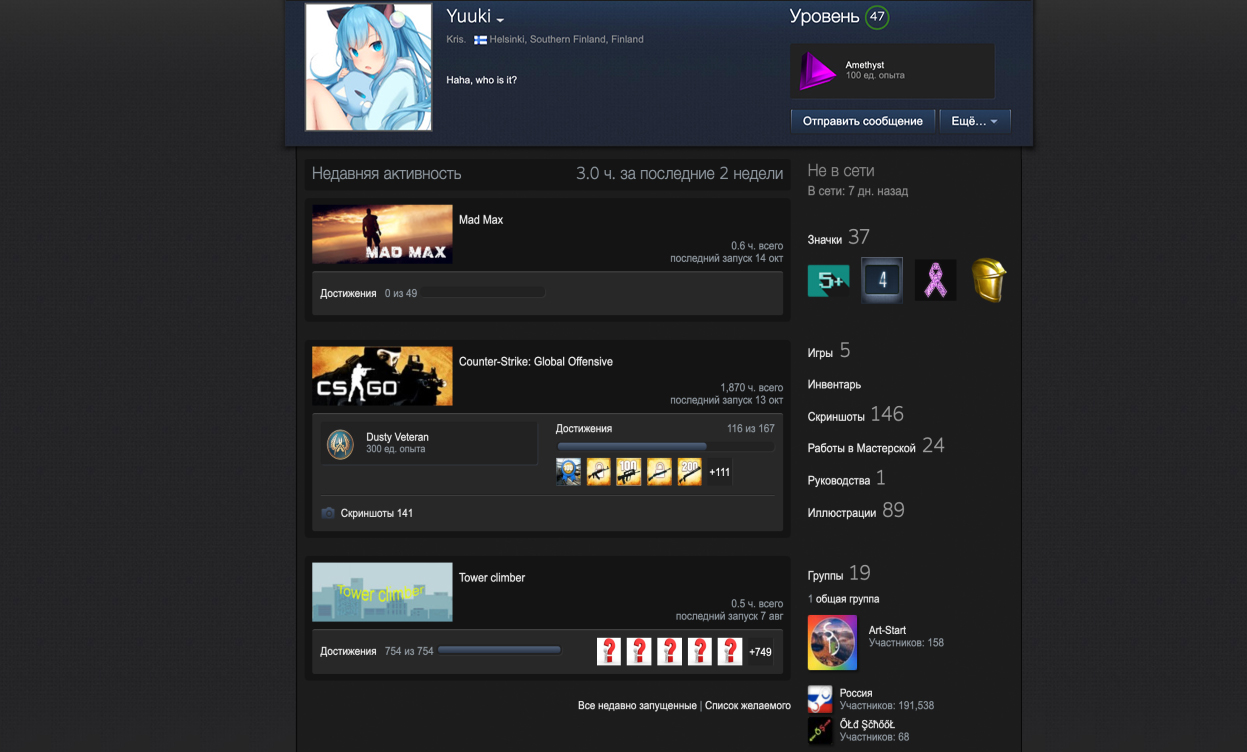This screenshot has height=752, width=1247.
Task: Click Tower climber achievements progress bar
Action: [499, 651]
